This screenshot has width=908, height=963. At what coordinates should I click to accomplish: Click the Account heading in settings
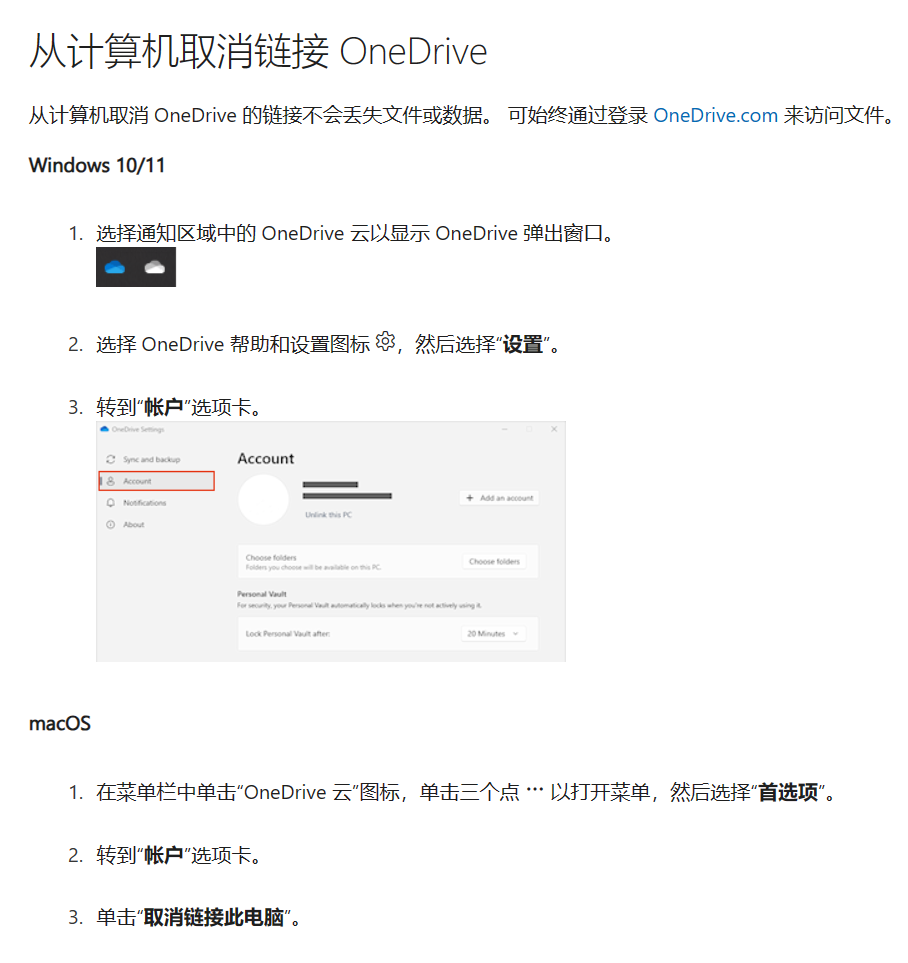click(x=266, y=459)
